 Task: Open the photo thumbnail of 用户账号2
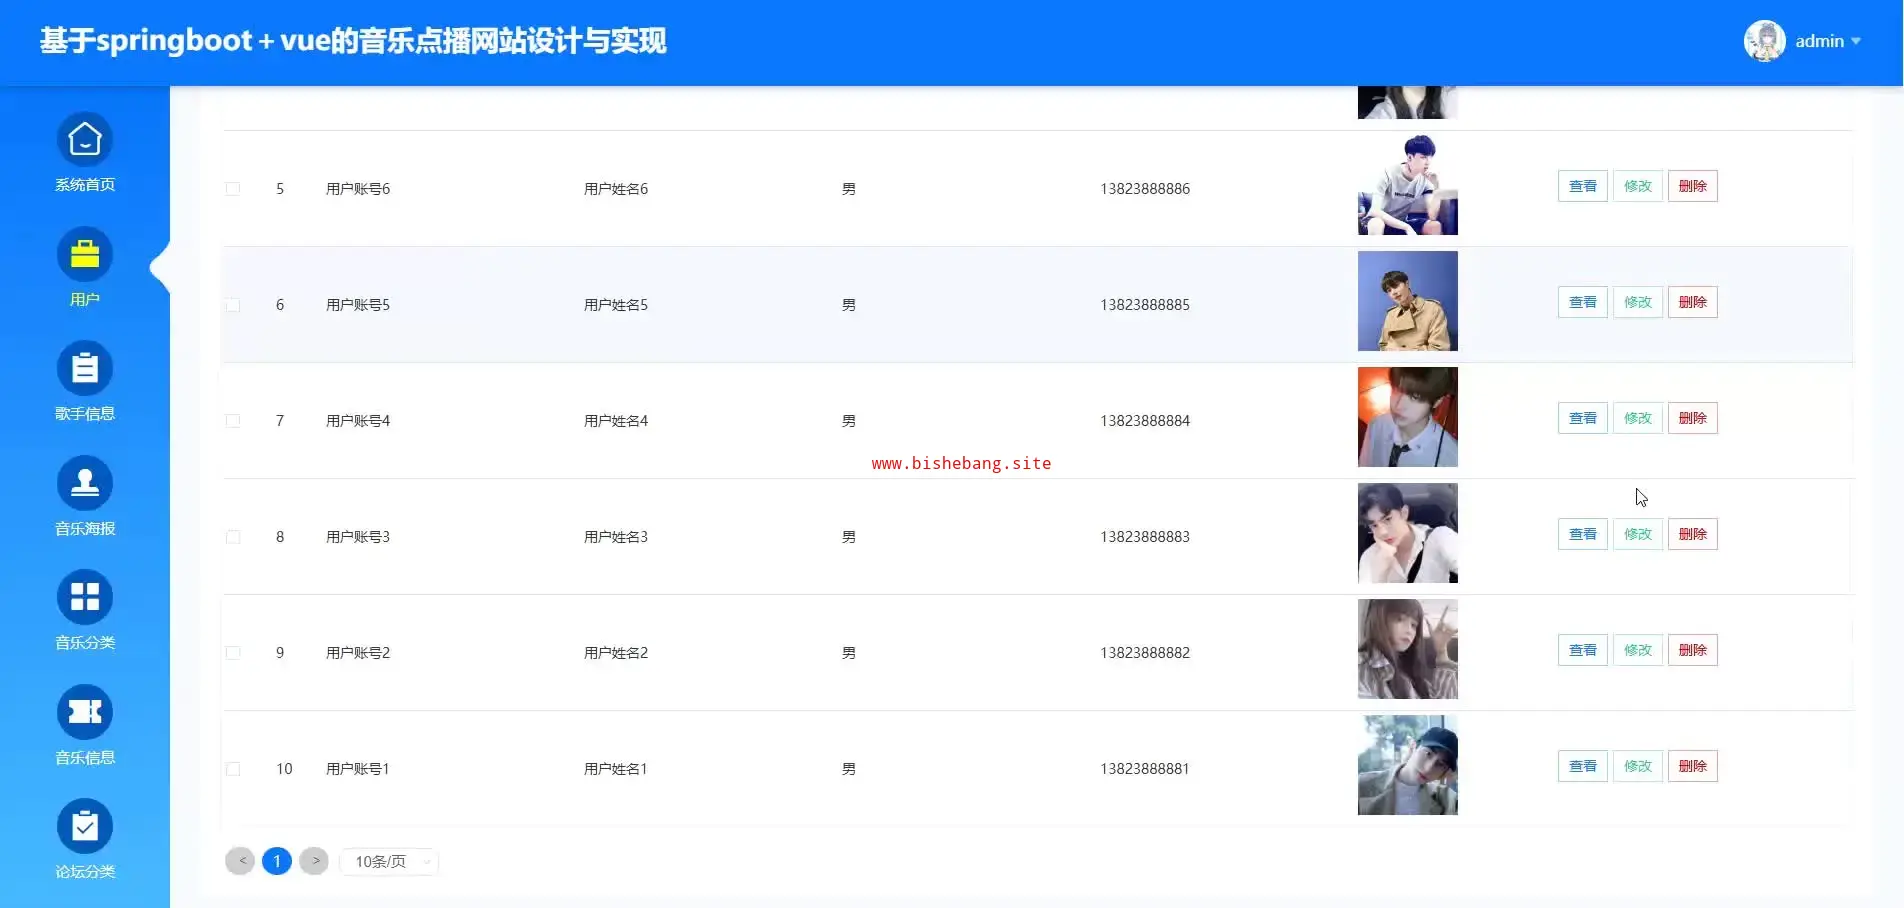1408,649
